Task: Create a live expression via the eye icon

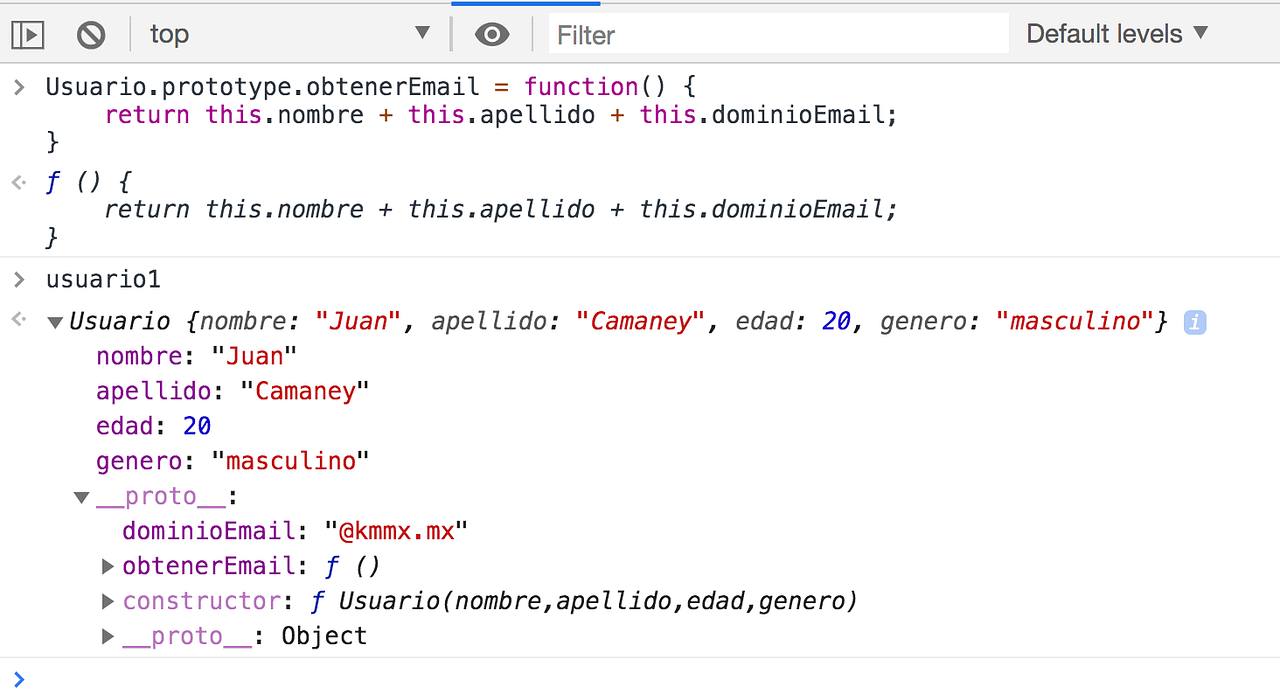Action: click(491, 33)
